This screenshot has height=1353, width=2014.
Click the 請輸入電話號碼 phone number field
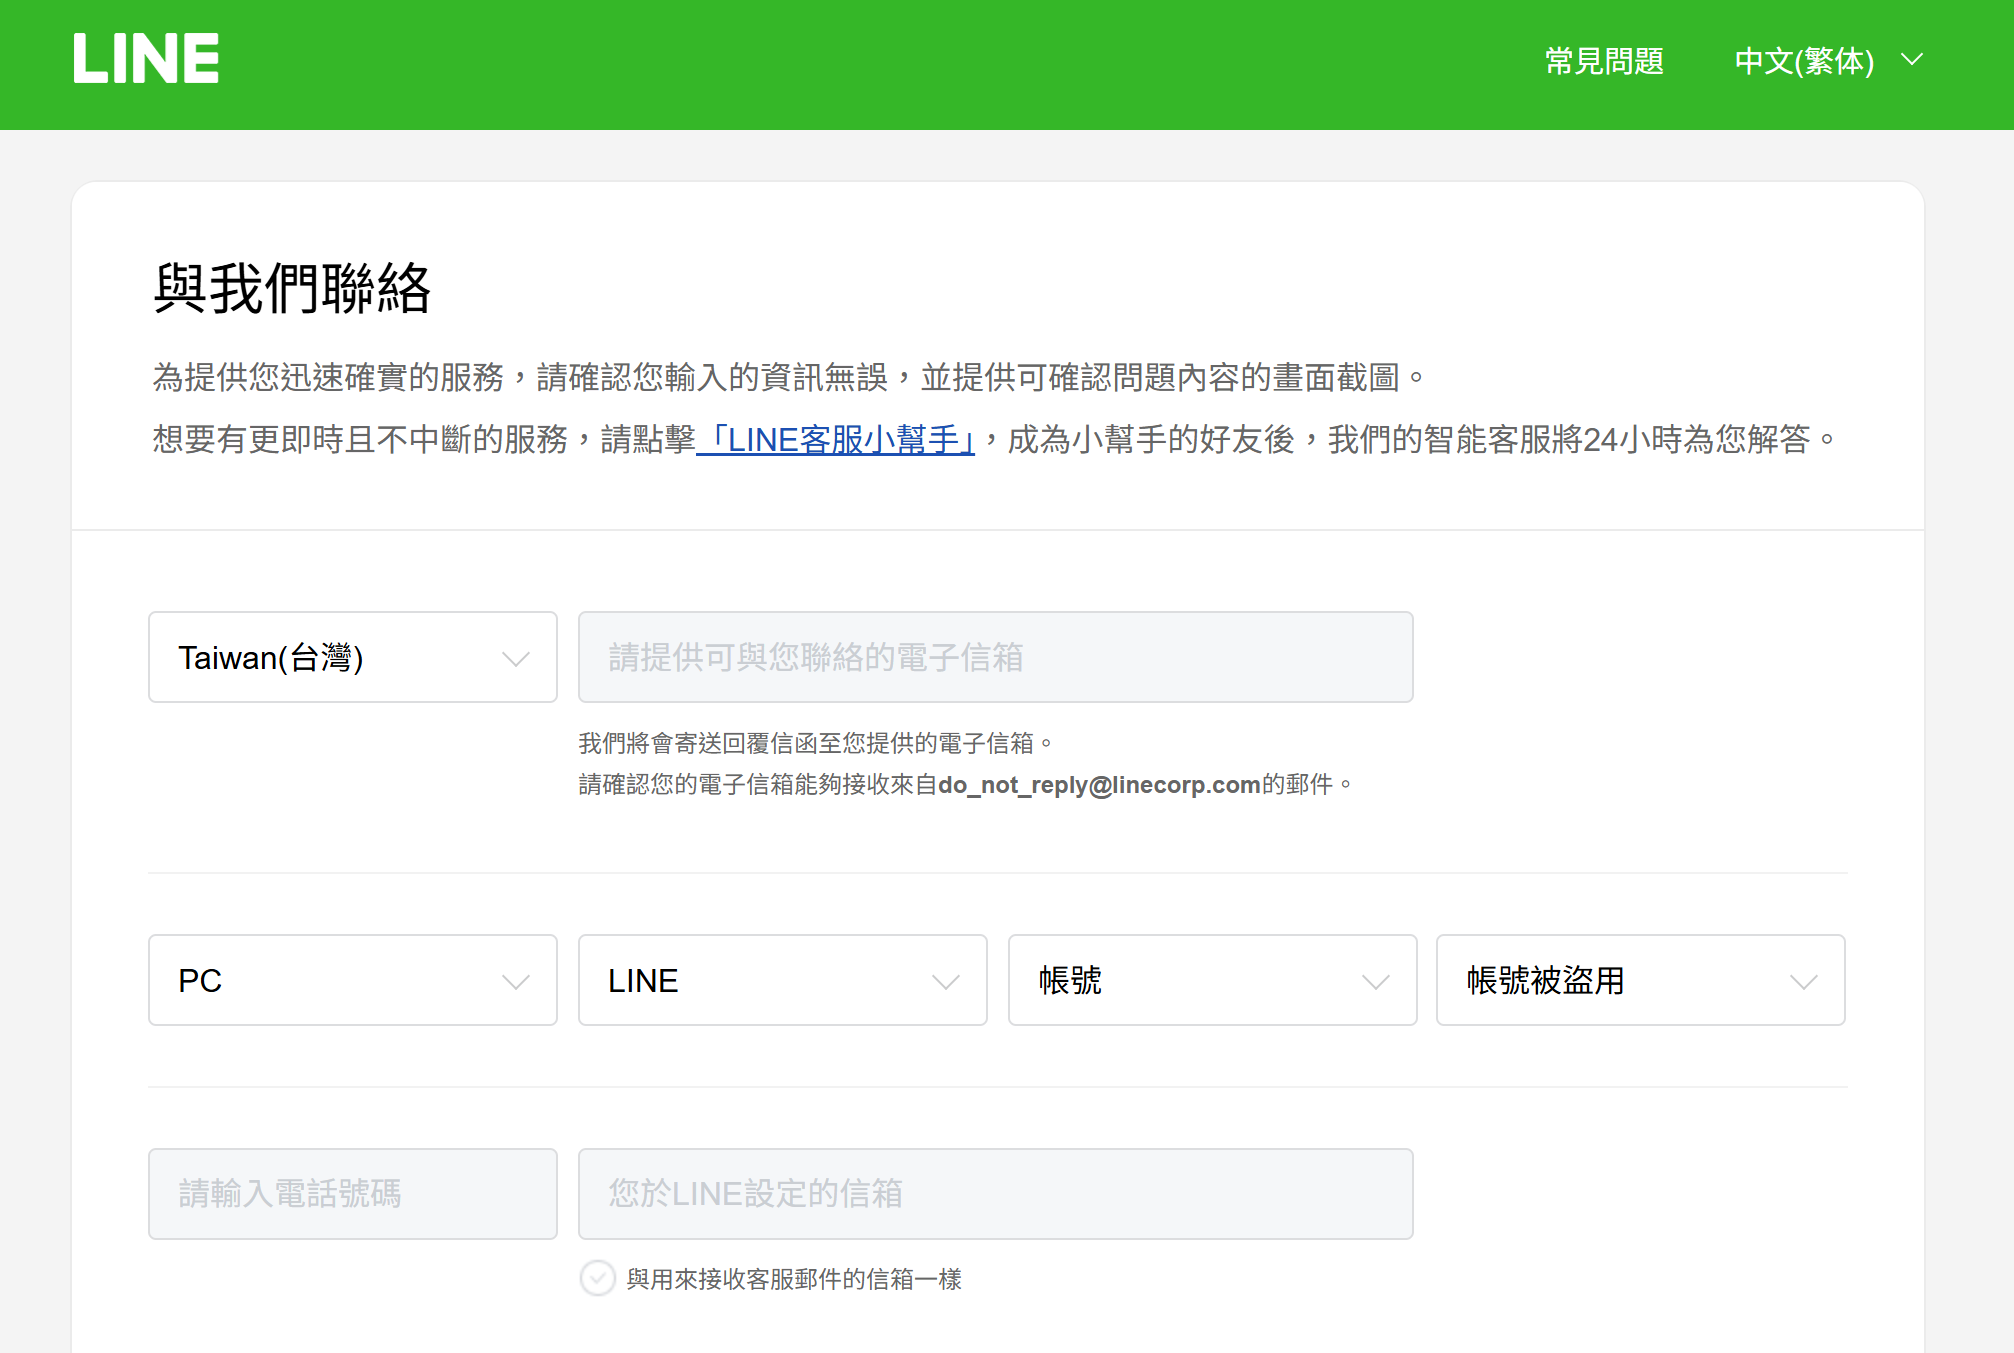click(x=352, y=1194)
